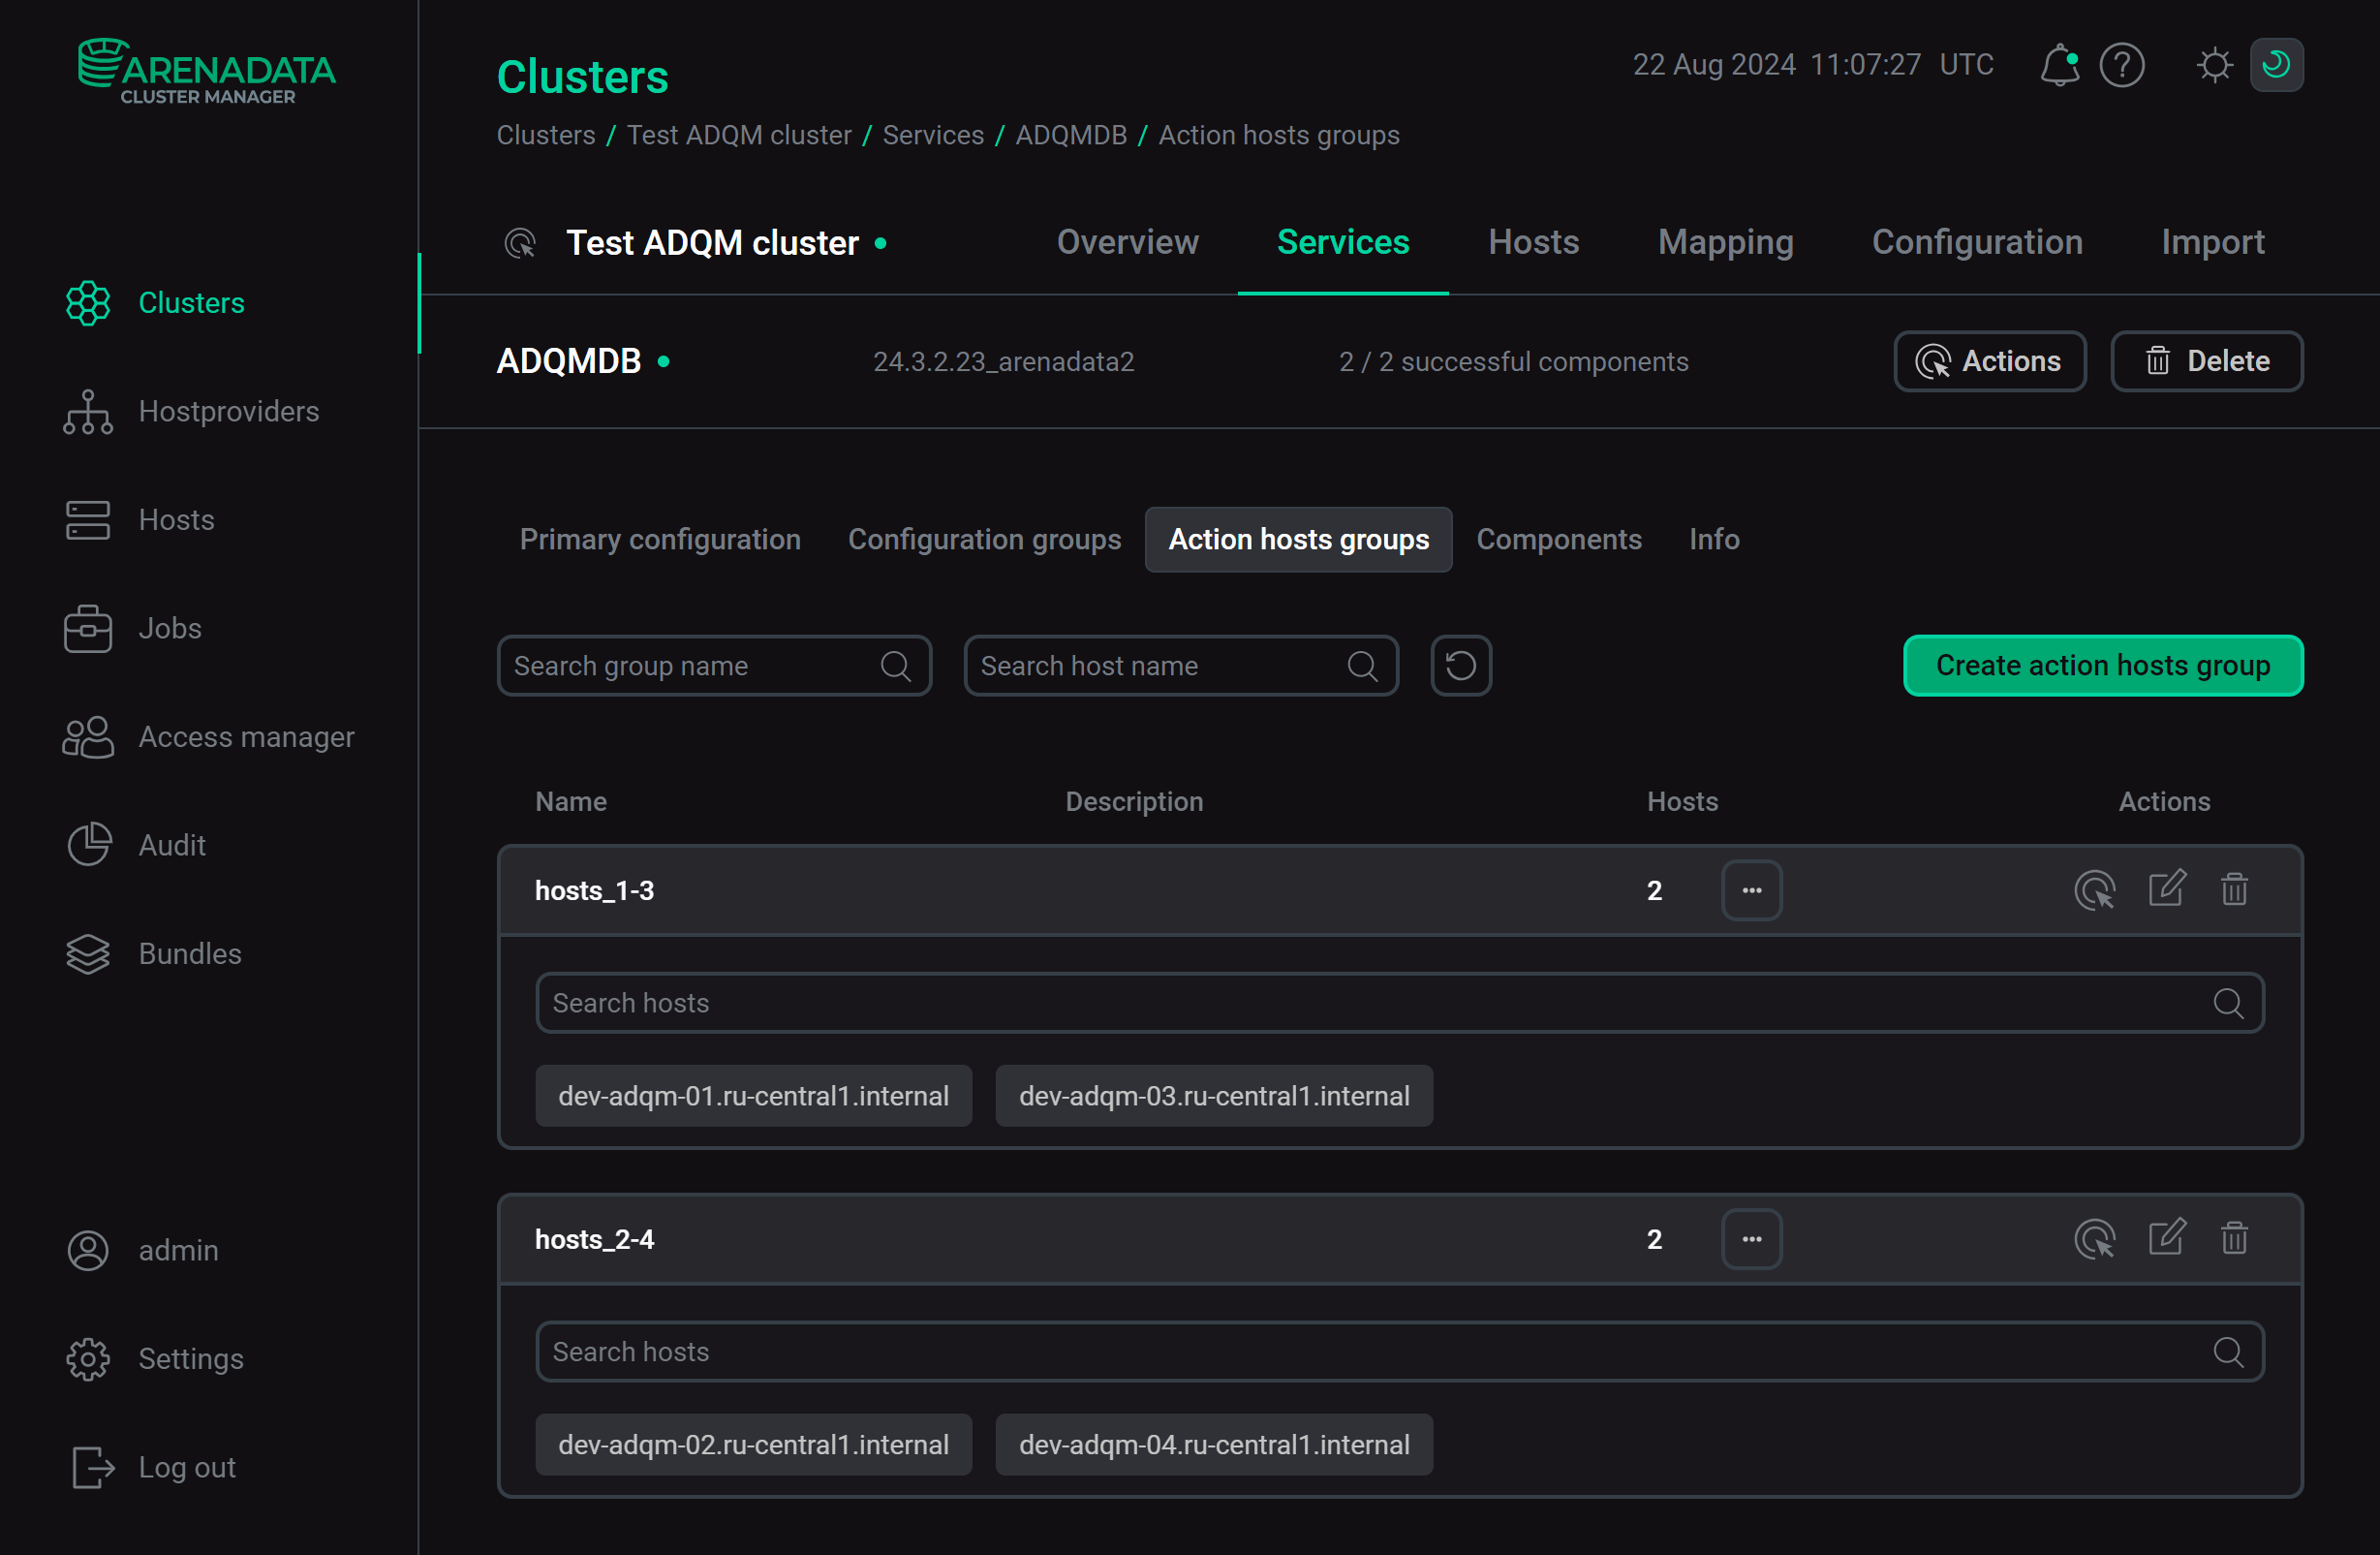2380x1555 pixels.
Task: Click the search icon in host name field
Action: click(1363, 666)
